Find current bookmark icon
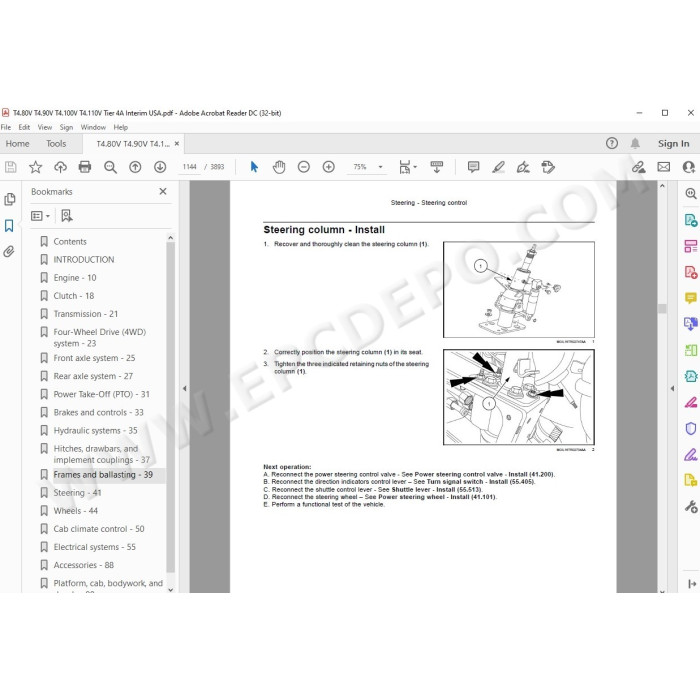The height and width of the screenshot is (700, 700). tap(67, 216)
